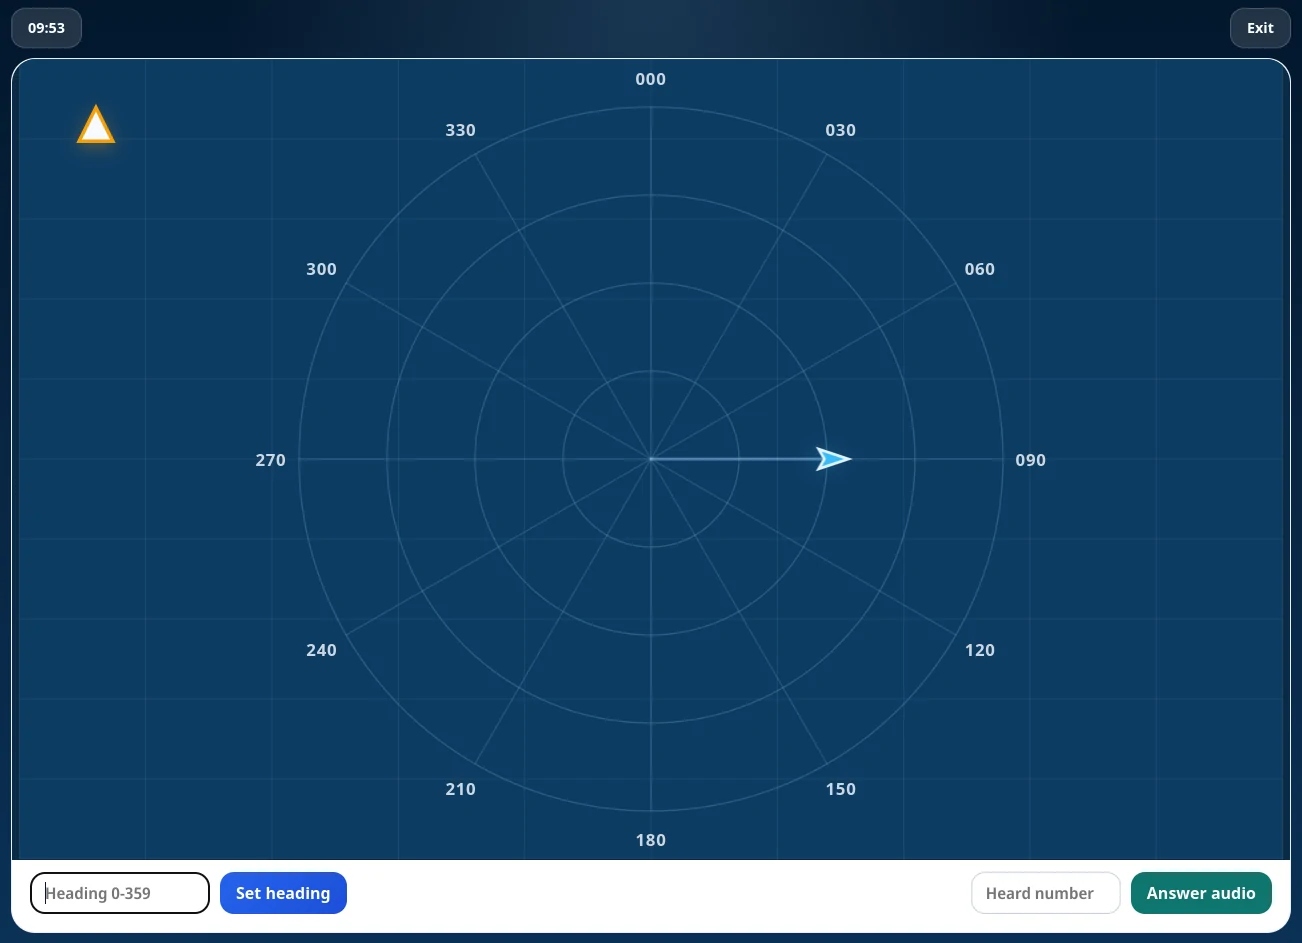Click the 150 compass label
The height and width of the screenshot is (943, 1302).
point(841,789)
